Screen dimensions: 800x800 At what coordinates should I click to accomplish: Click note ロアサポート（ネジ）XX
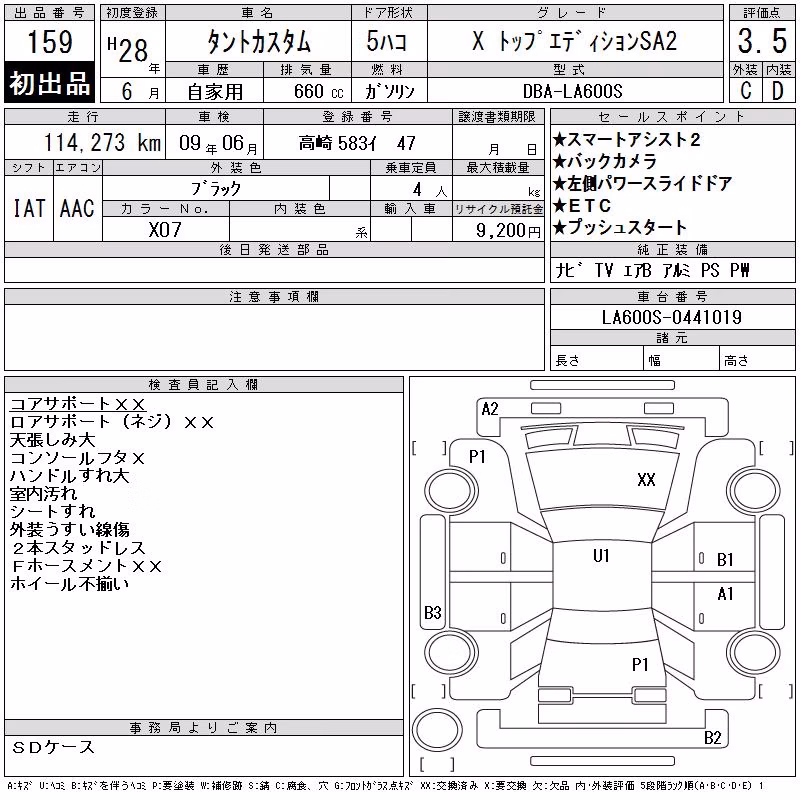pos(112,422)
